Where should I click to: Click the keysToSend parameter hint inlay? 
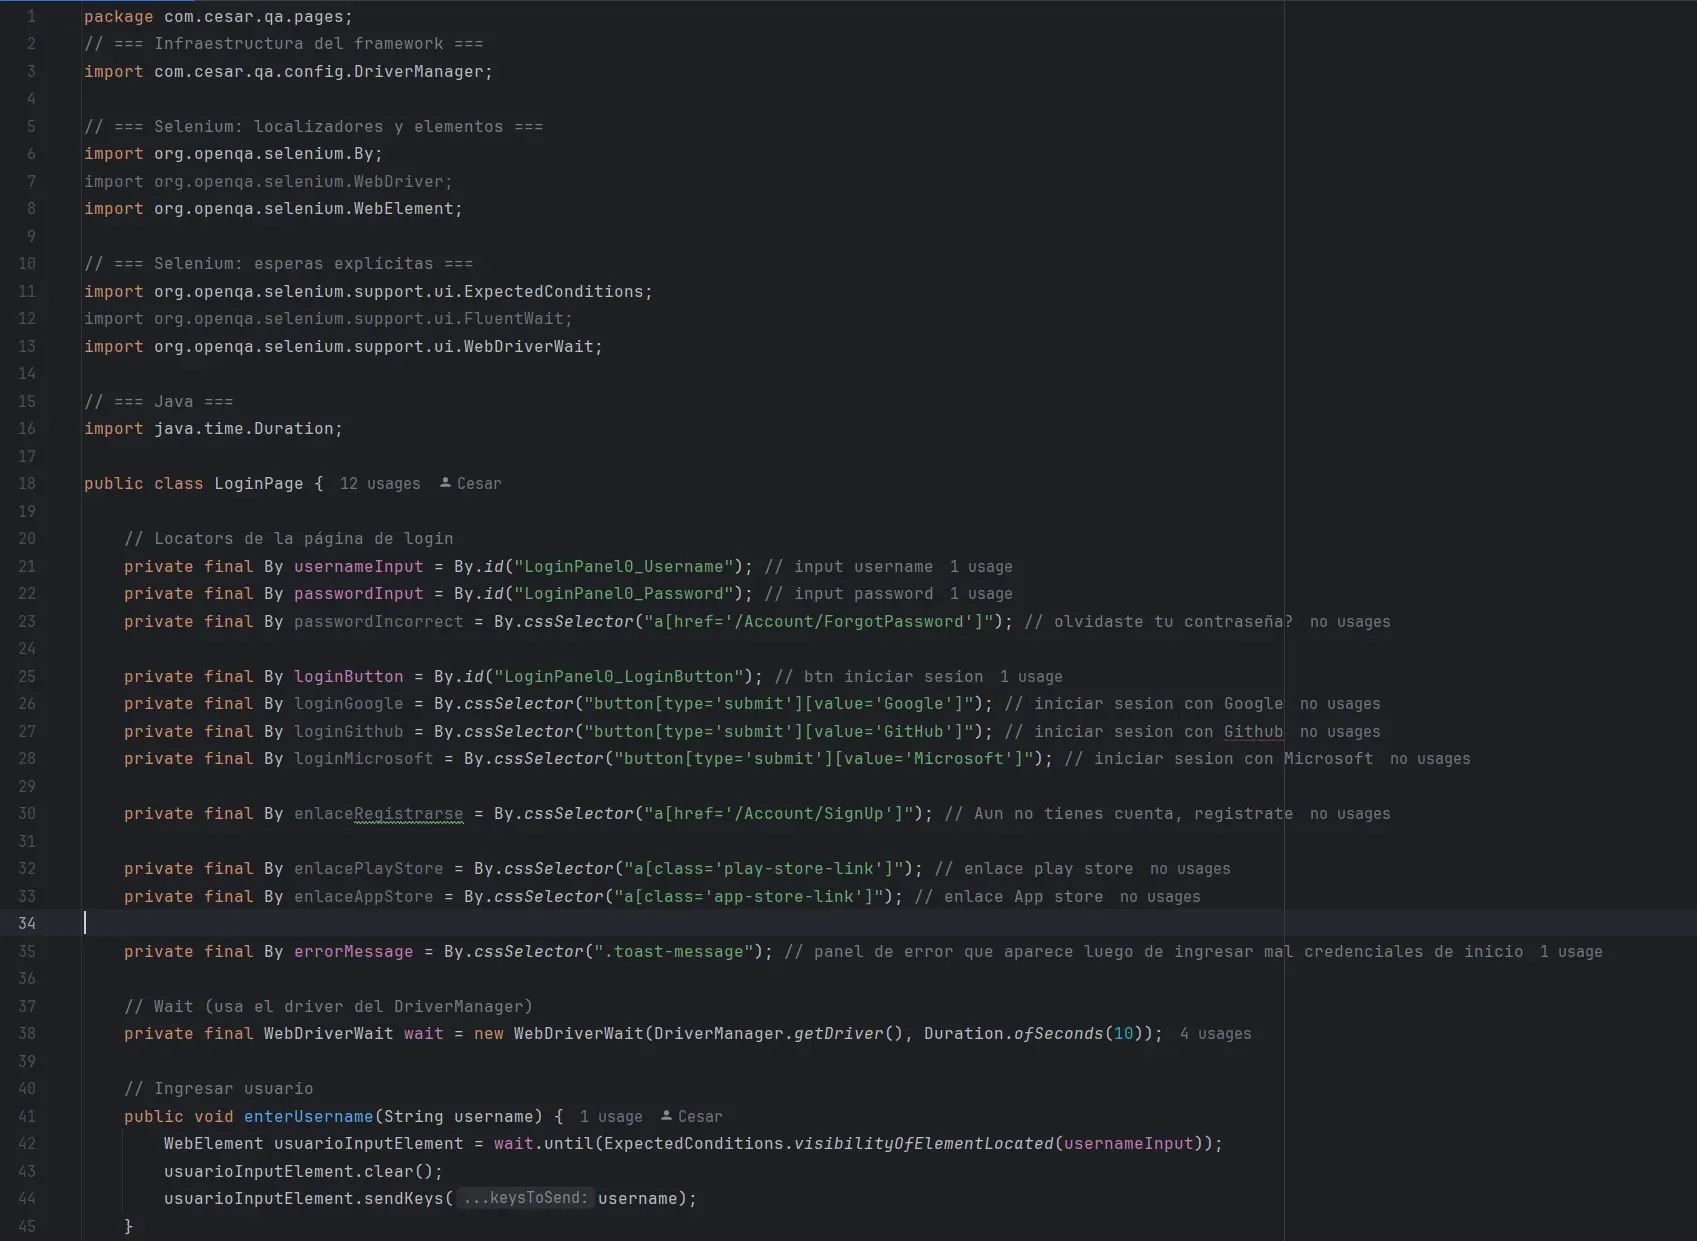(526, 1198)
